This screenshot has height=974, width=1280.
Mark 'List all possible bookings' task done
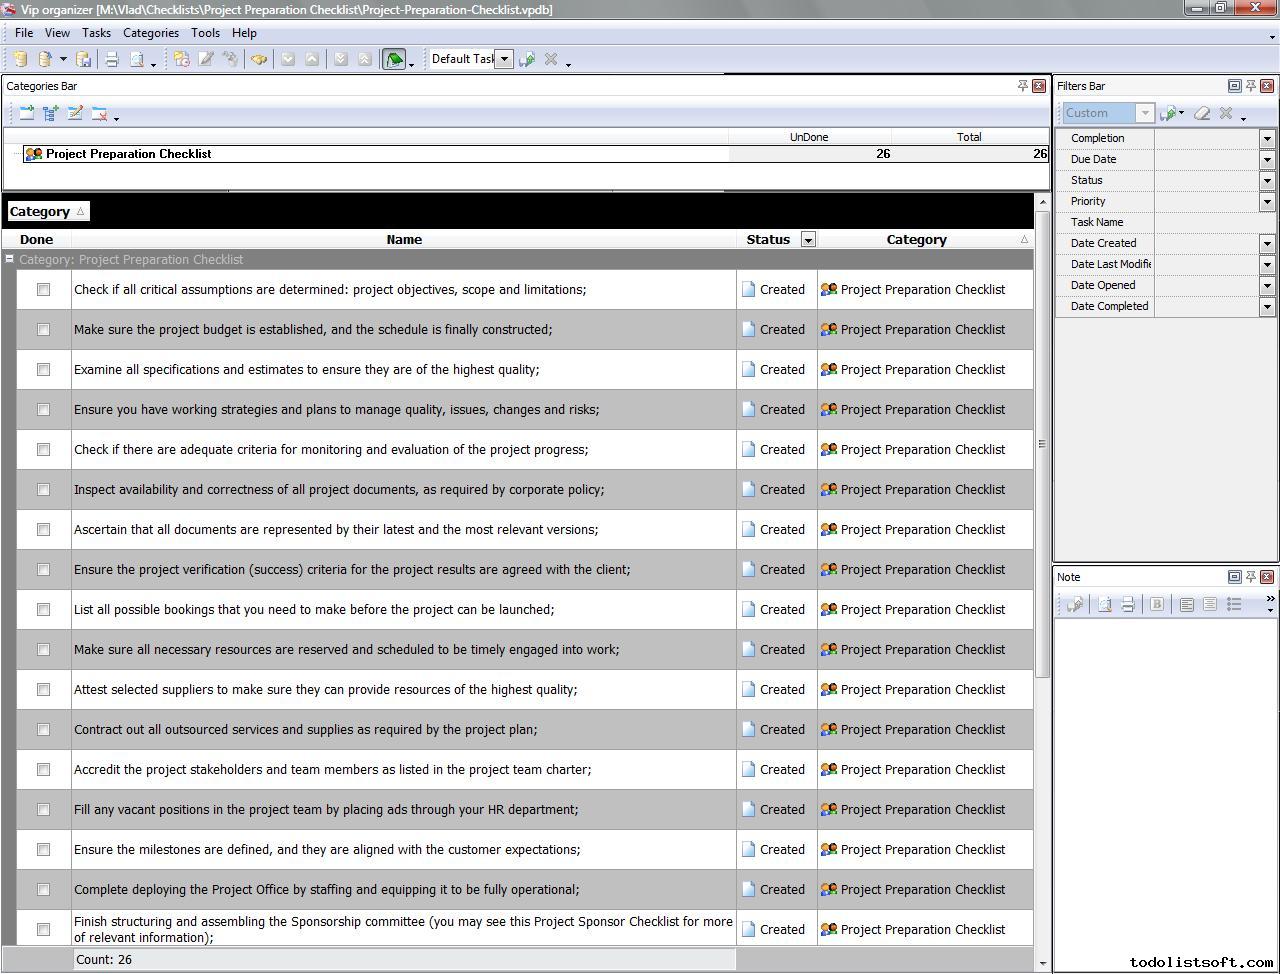pos(43,610)
